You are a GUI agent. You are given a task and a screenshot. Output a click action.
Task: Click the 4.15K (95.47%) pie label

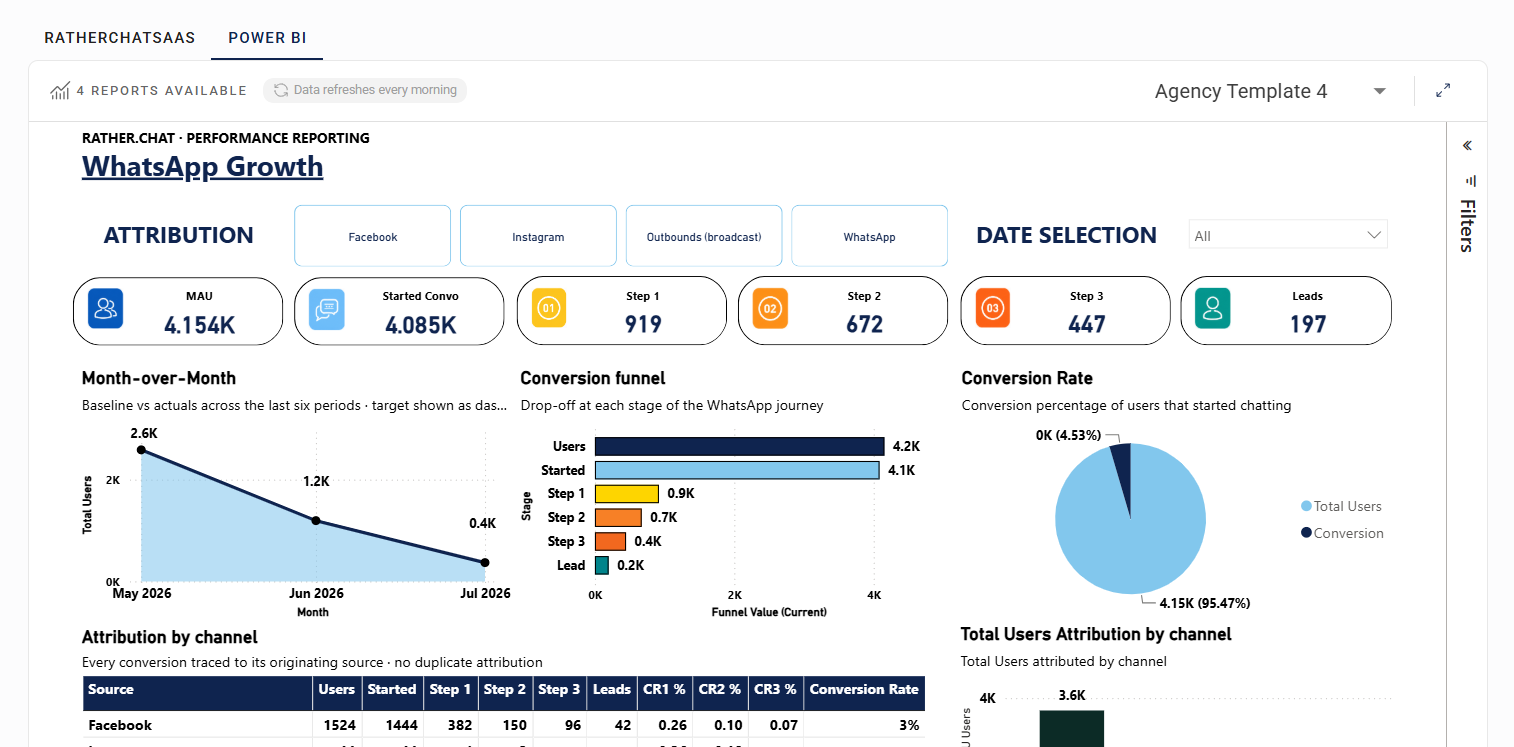[x=1205, y=603]
